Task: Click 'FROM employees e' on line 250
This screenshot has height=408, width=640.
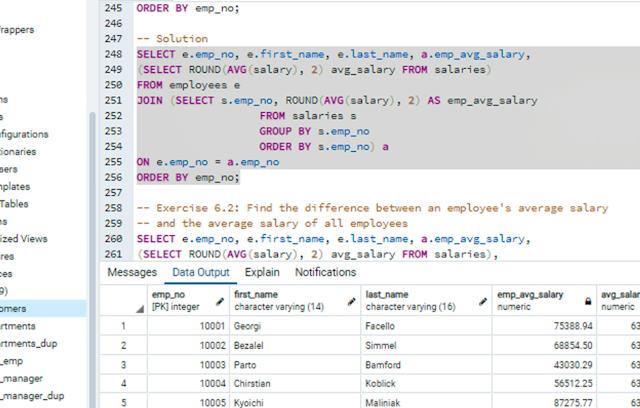Action: coord(189,85)
